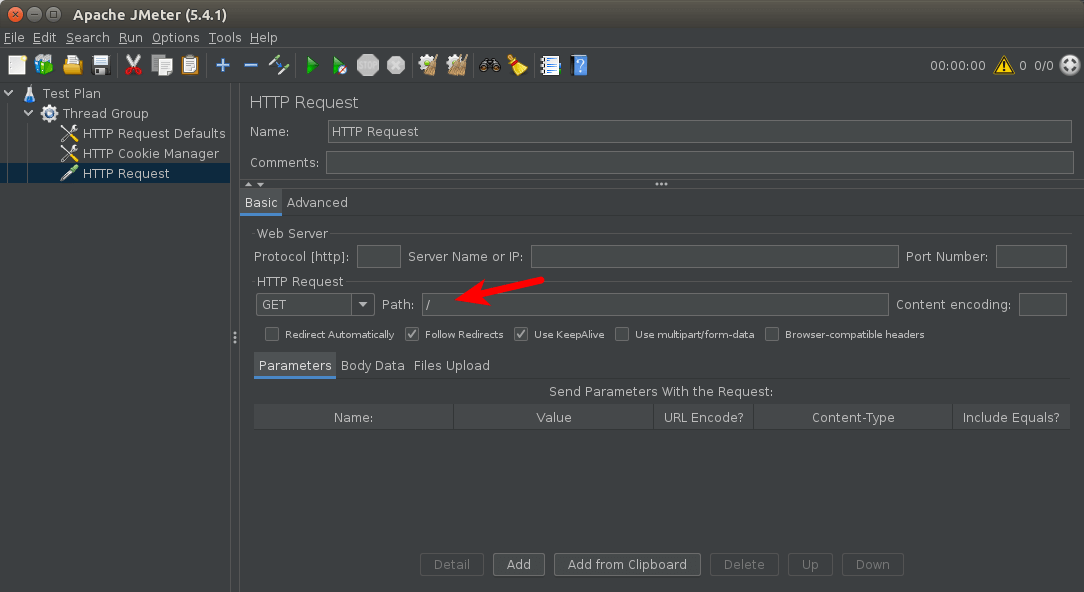Collapse the Test Plan tree node
The height and width of the screenshot is (592, 1084).
[9, 93]
